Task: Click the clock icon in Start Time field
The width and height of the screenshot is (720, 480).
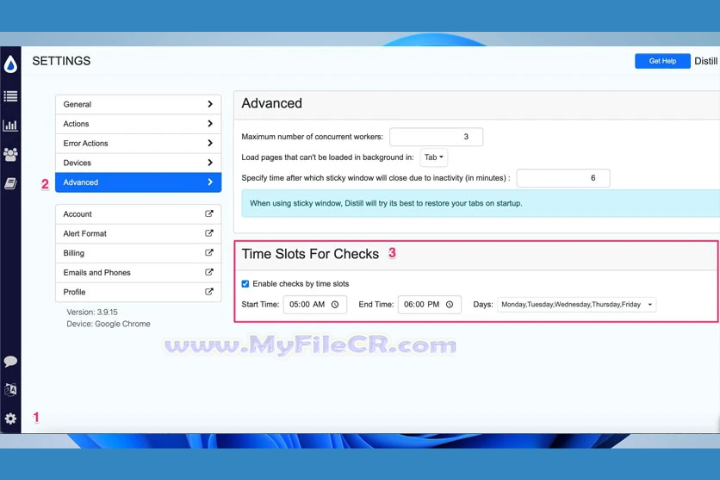Action: pyautogui.click(x=335, y=304)
